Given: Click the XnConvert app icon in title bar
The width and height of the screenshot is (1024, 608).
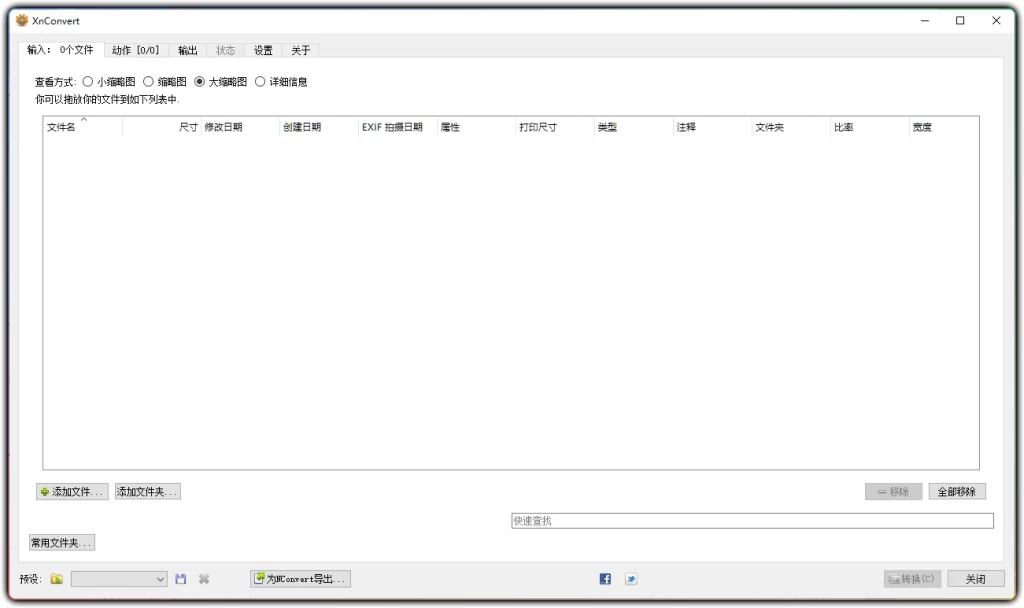Looking at the screenshot, I should (x=22, y=20).
